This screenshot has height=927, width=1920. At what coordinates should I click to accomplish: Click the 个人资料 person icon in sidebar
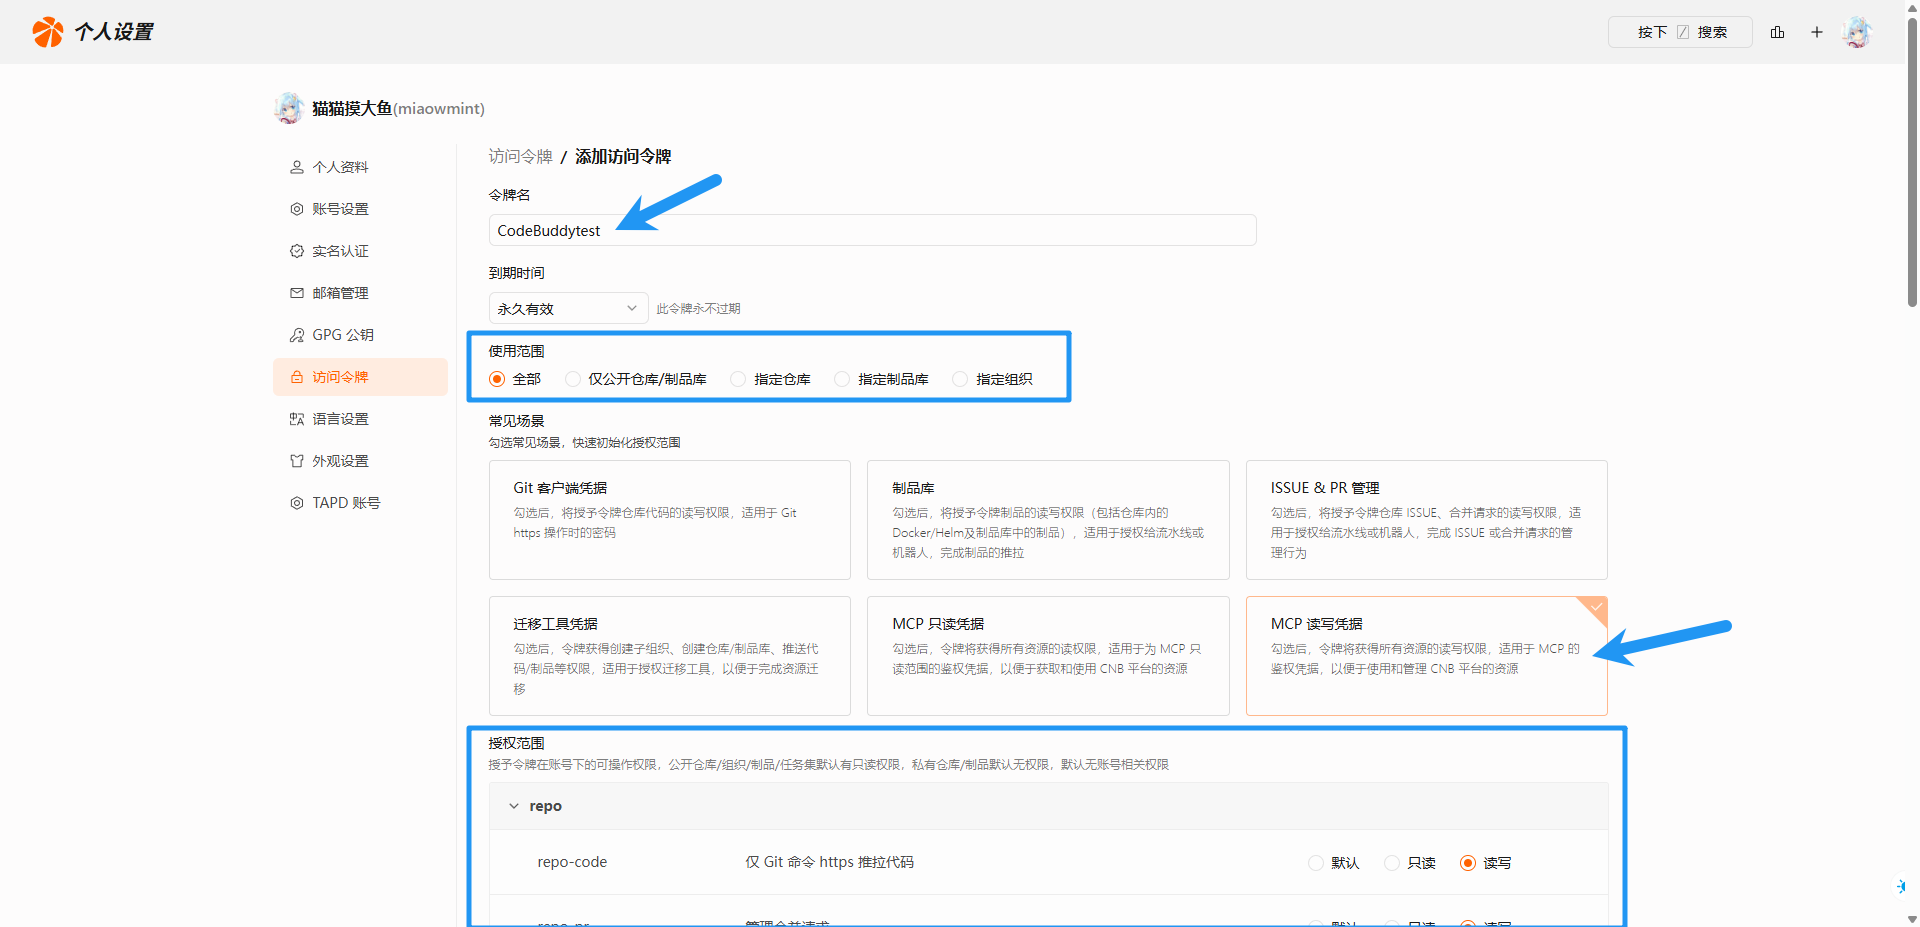297,167
